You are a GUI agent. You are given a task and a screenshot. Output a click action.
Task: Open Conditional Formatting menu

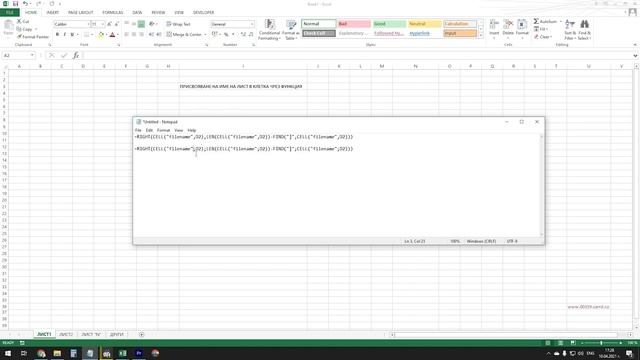269,29
